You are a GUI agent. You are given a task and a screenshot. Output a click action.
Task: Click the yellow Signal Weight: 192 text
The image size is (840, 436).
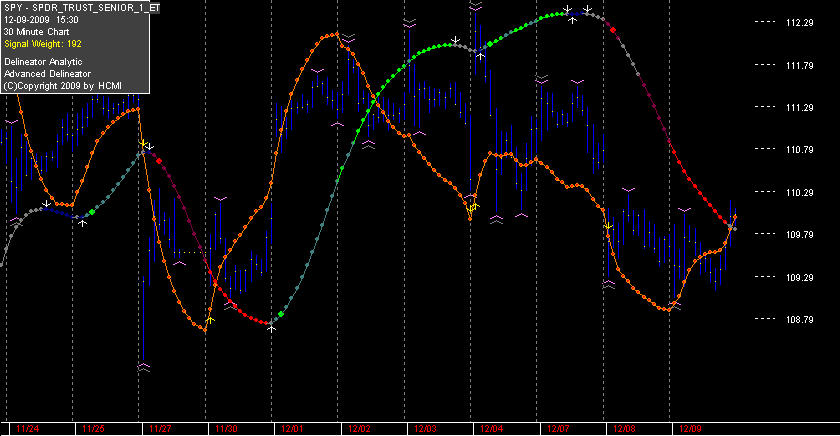pos(43,44)
